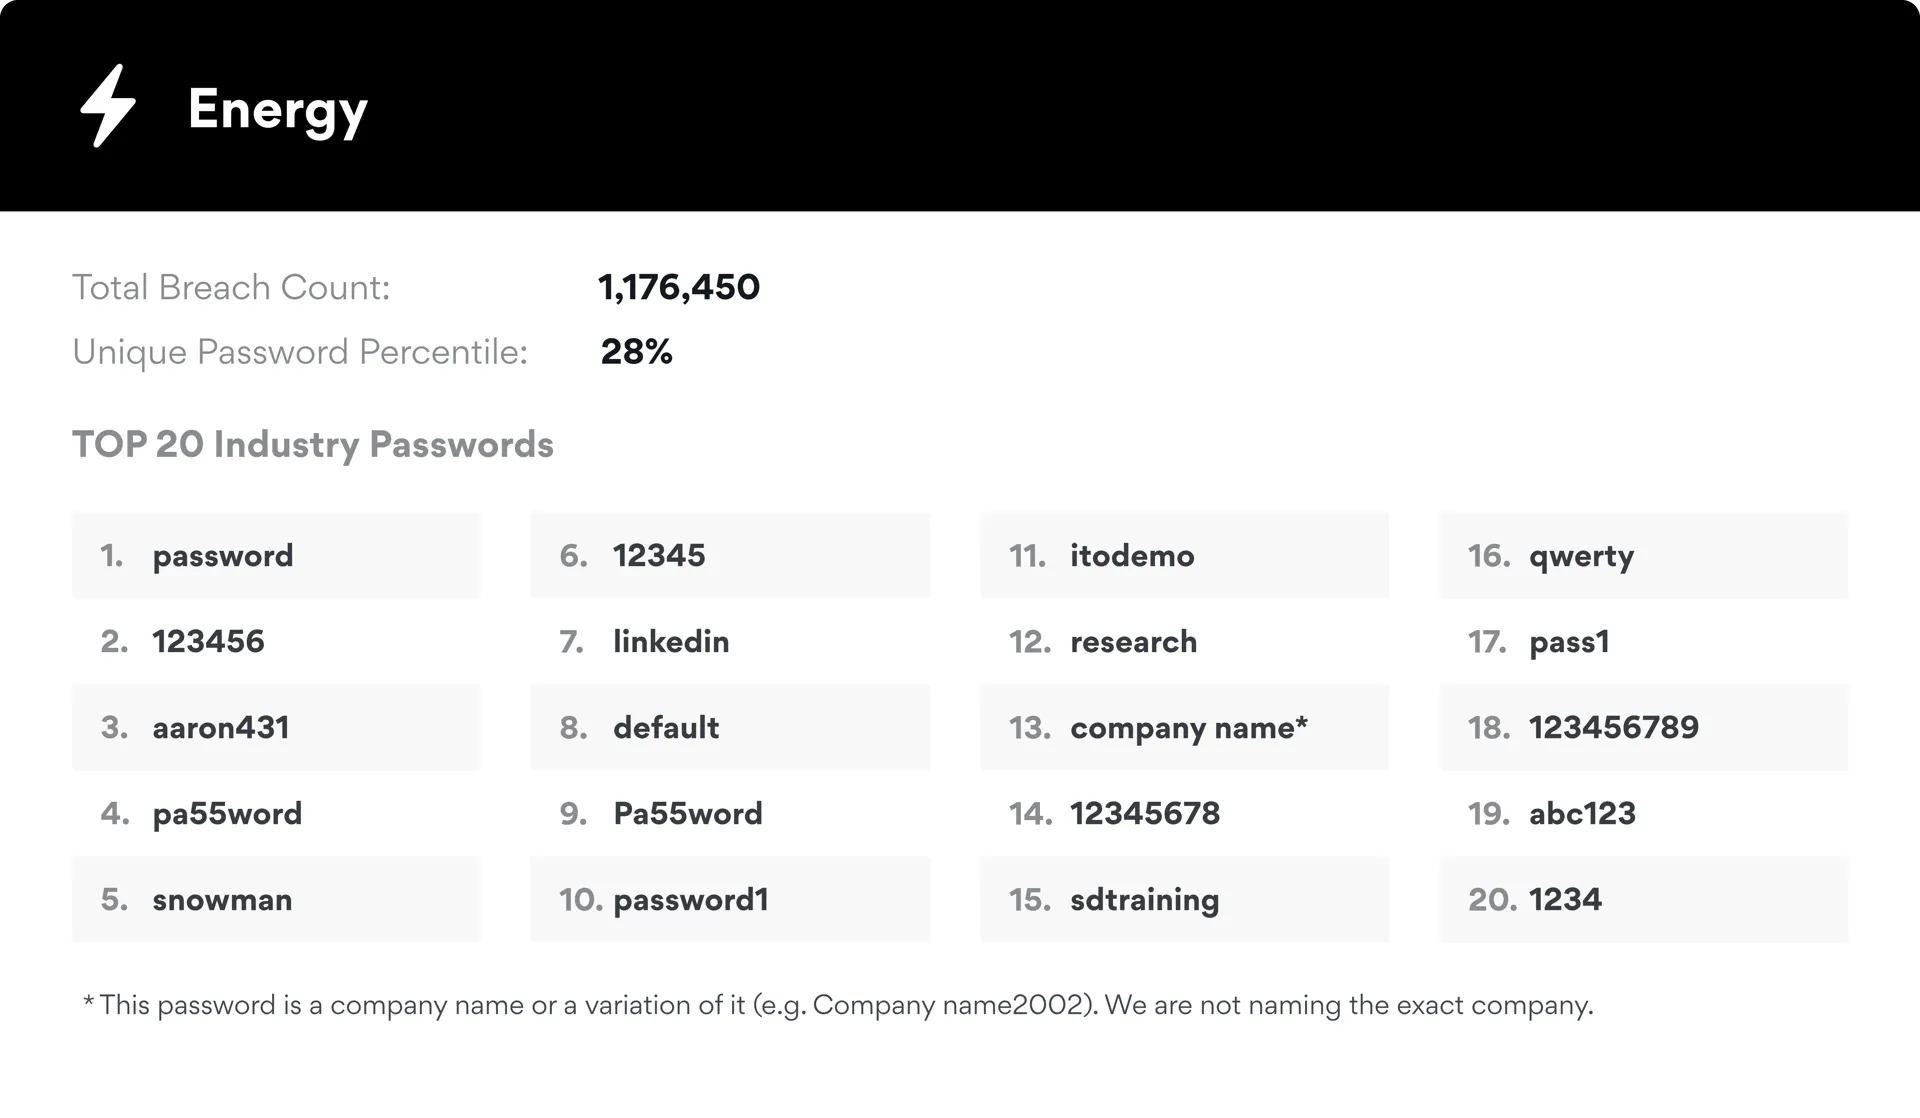Click the capitalized 'Pa55word' entry

pyautogui.click(x=688, y=814)
